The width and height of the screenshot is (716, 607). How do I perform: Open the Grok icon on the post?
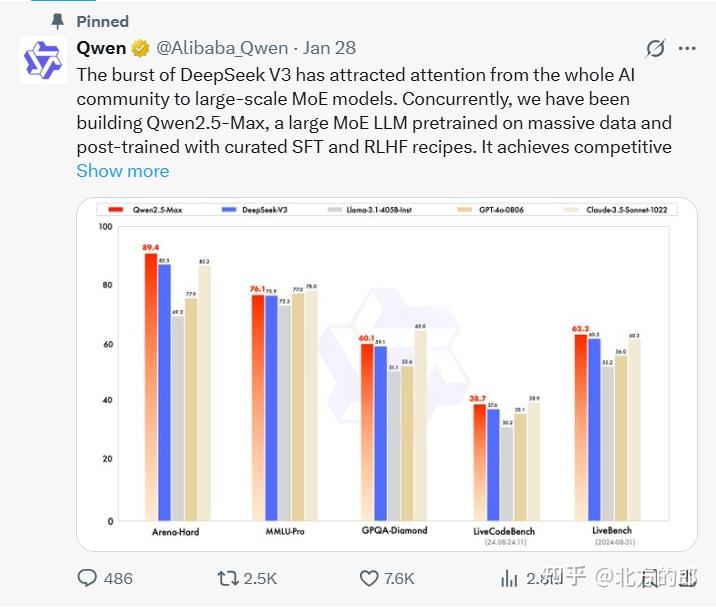[x=656, y=48]
